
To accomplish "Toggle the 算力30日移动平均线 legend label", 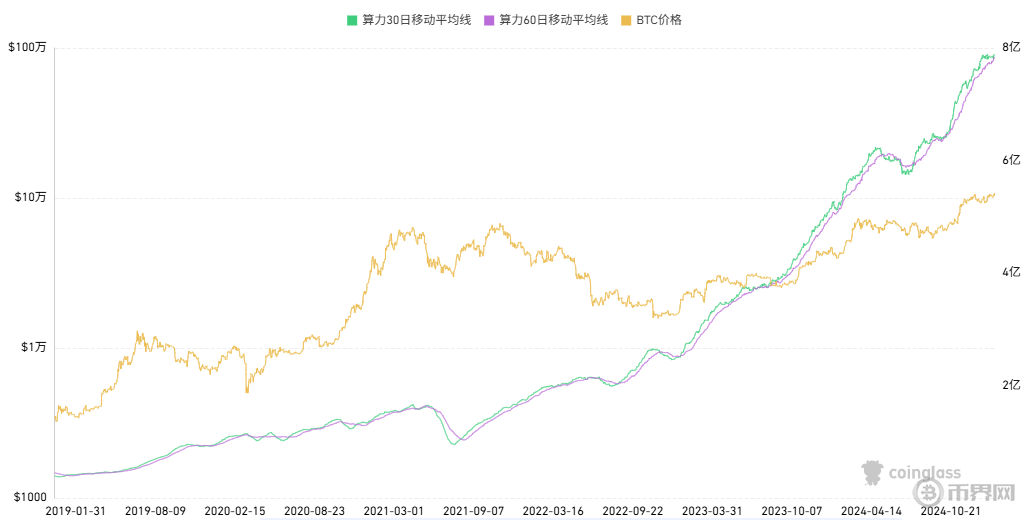I will pyautogui.click(x=416, y=20).
